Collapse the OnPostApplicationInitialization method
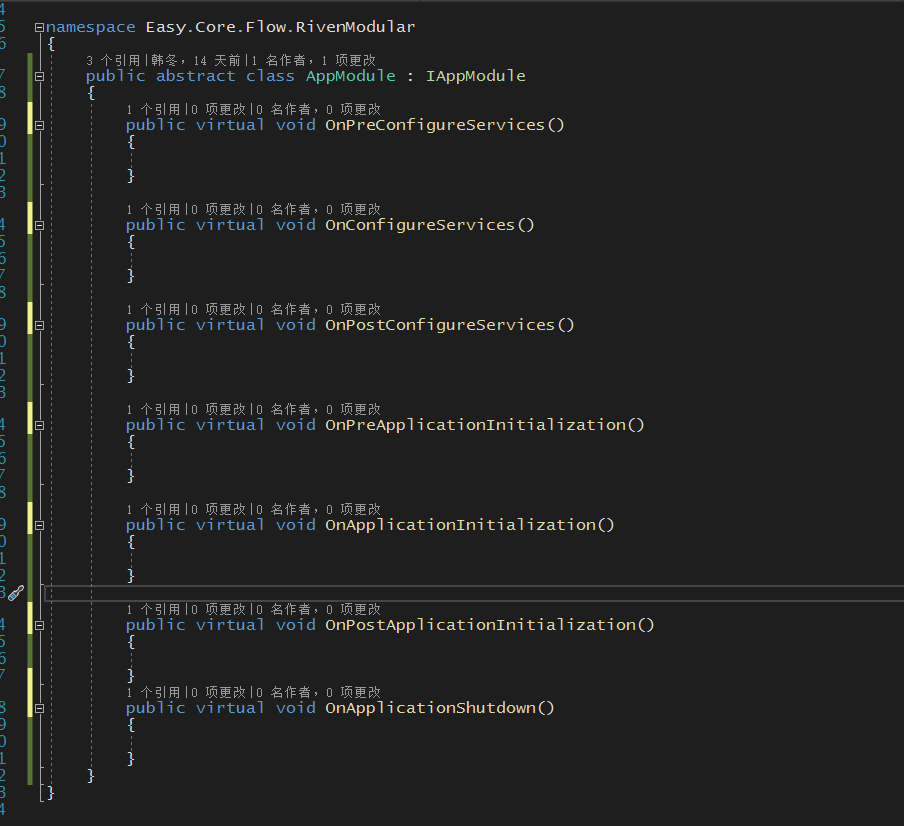Screen dimensions: 904x826 click(39, 625)
